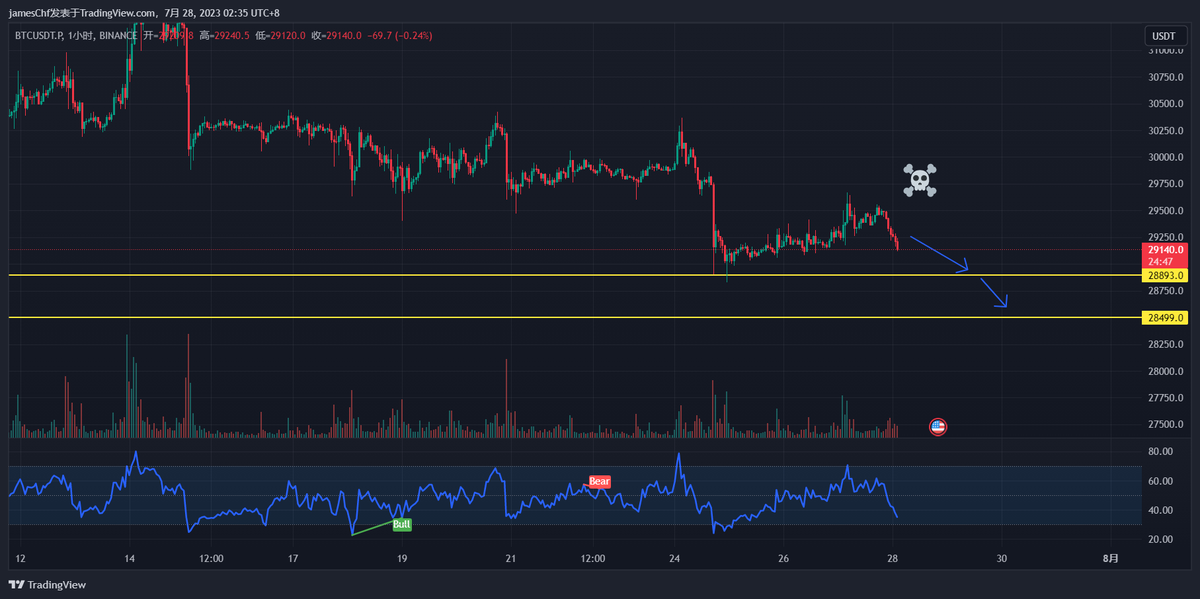Select the red Bear divergence label
This screenshot has height=599, width=1200.
pos(599,482)
